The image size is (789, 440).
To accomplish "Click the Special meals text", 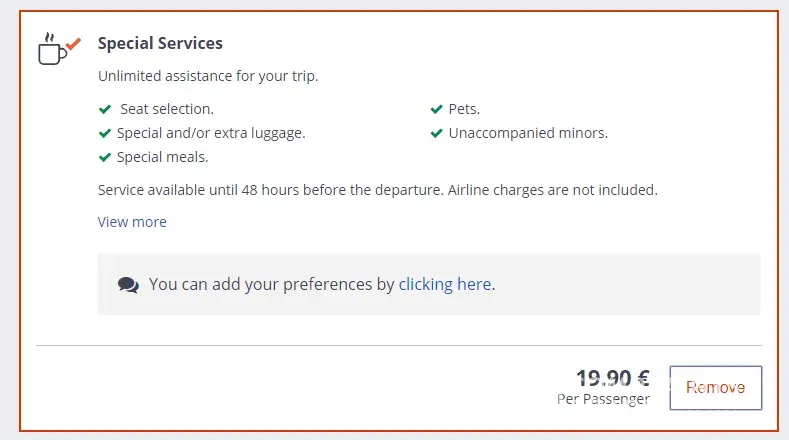I will pos(163,157).
